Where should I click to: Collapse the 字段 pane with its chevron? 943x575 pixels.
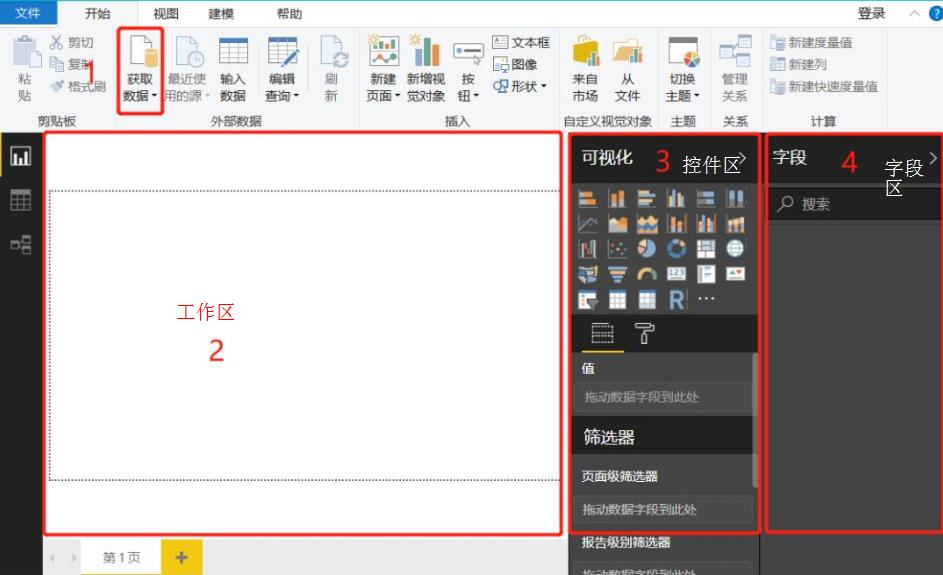pos(933,158)
